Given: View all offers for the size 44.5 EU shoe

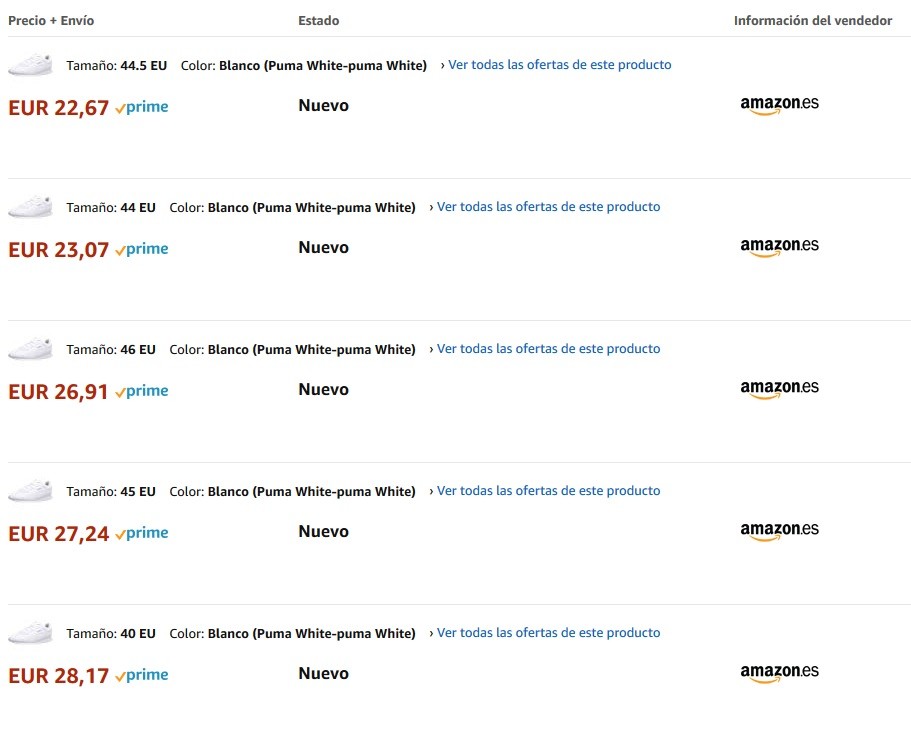Looking at the screenshot, I should (x=559, y=65).
